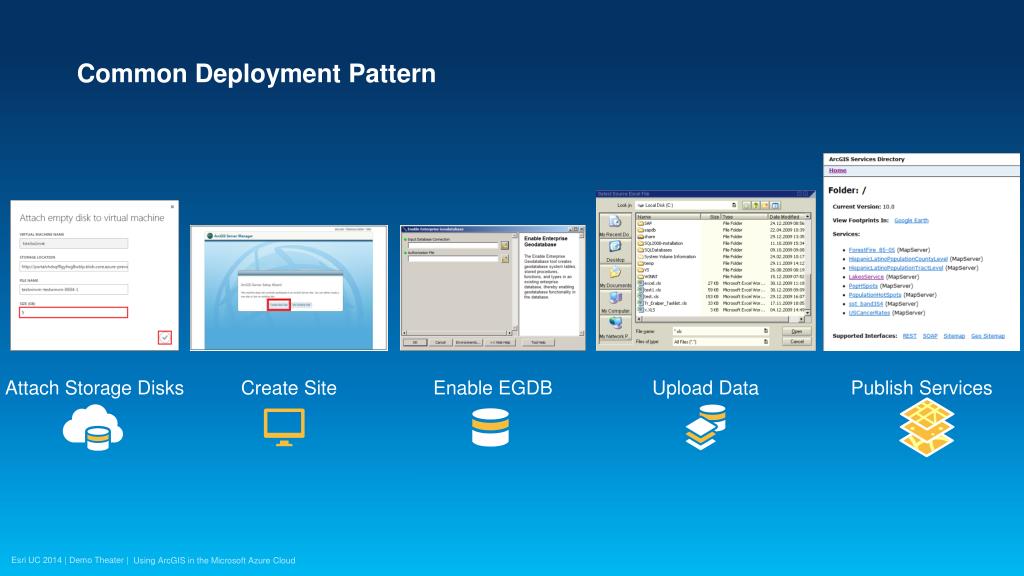
Task: Click the file list vertical scrollbar
Action: pos(807,268)
